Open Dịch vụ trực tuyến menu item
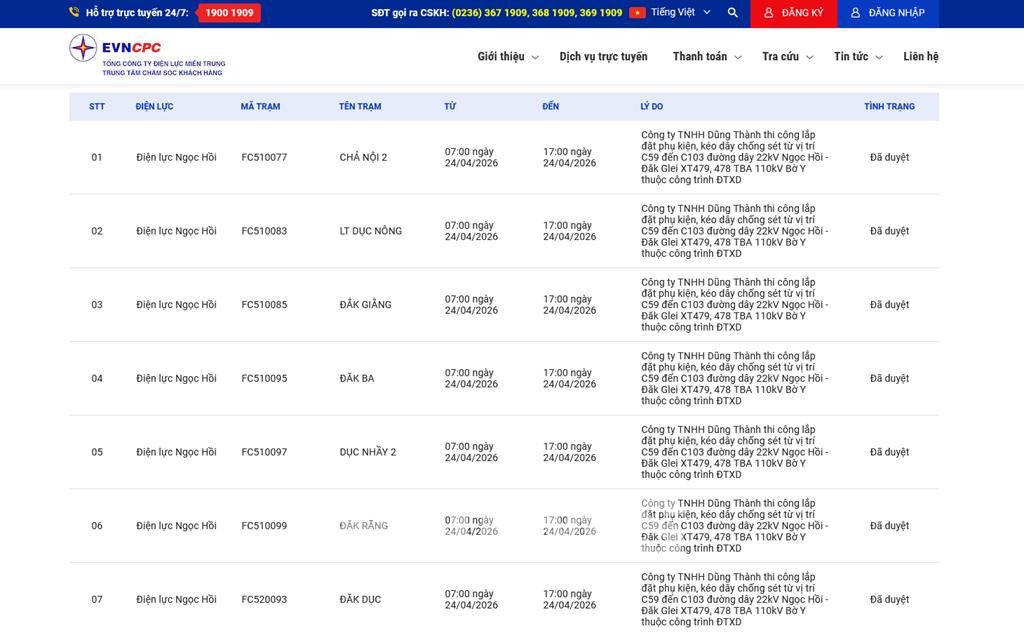Viewport: 1024px width, 633px height. pyautogui.click(x=603, y=57)
